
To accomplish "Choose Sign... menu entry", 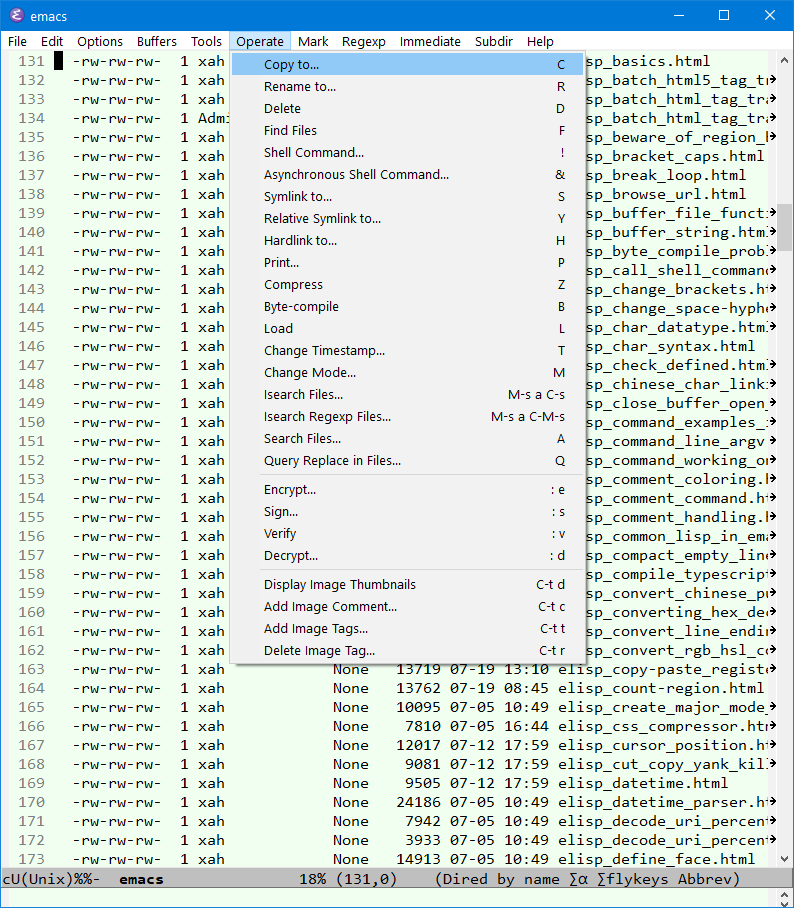I will (x=407, y=511).
